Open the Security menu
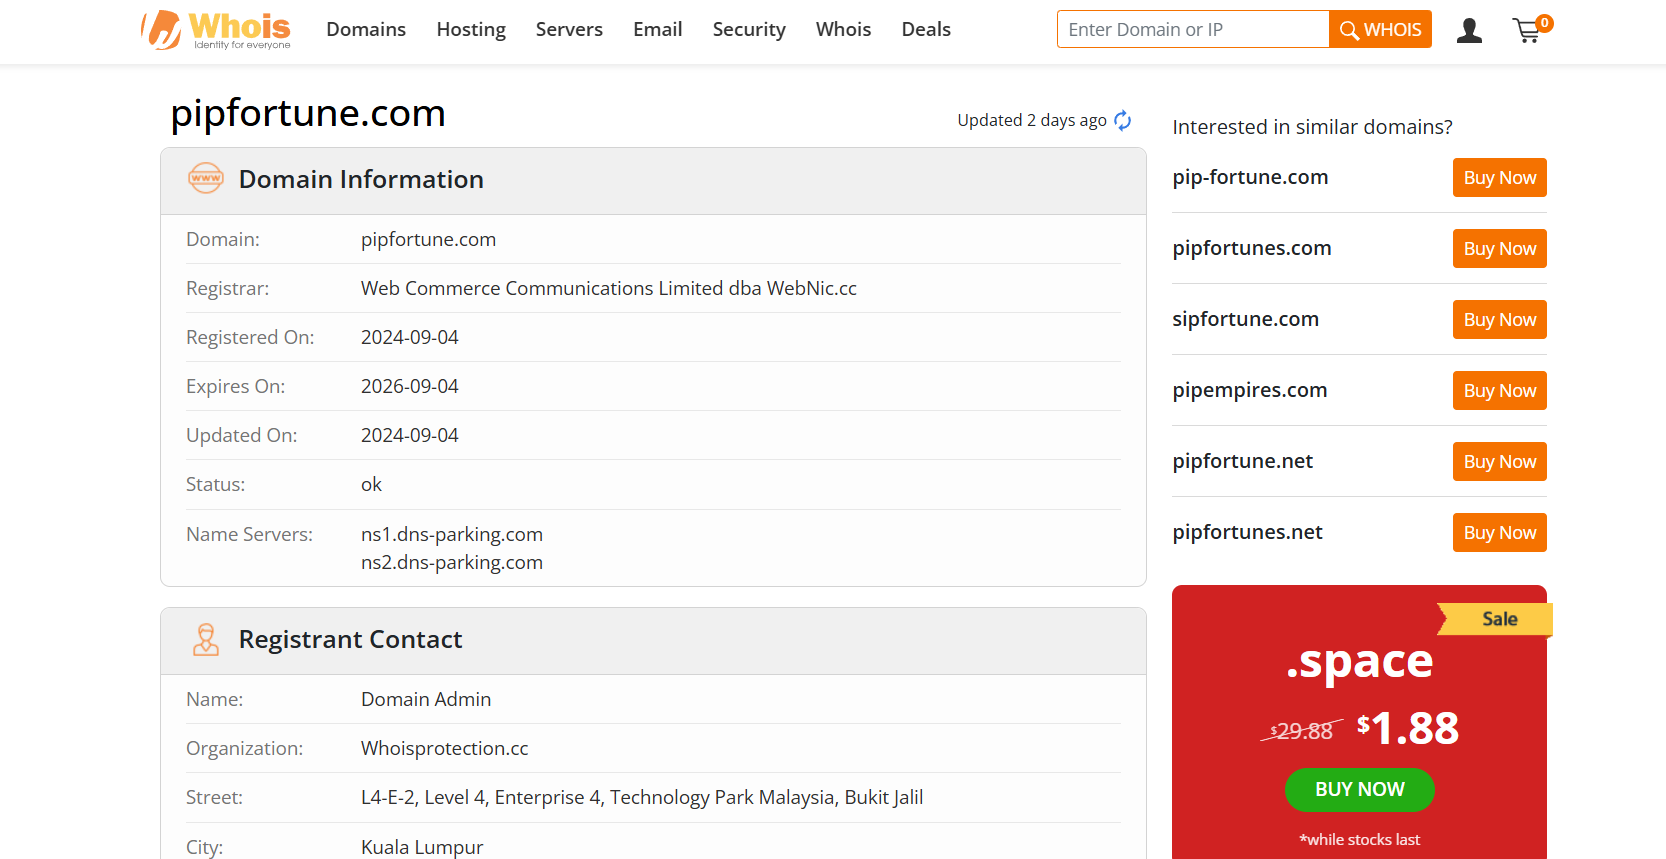 tap(749, 30)
